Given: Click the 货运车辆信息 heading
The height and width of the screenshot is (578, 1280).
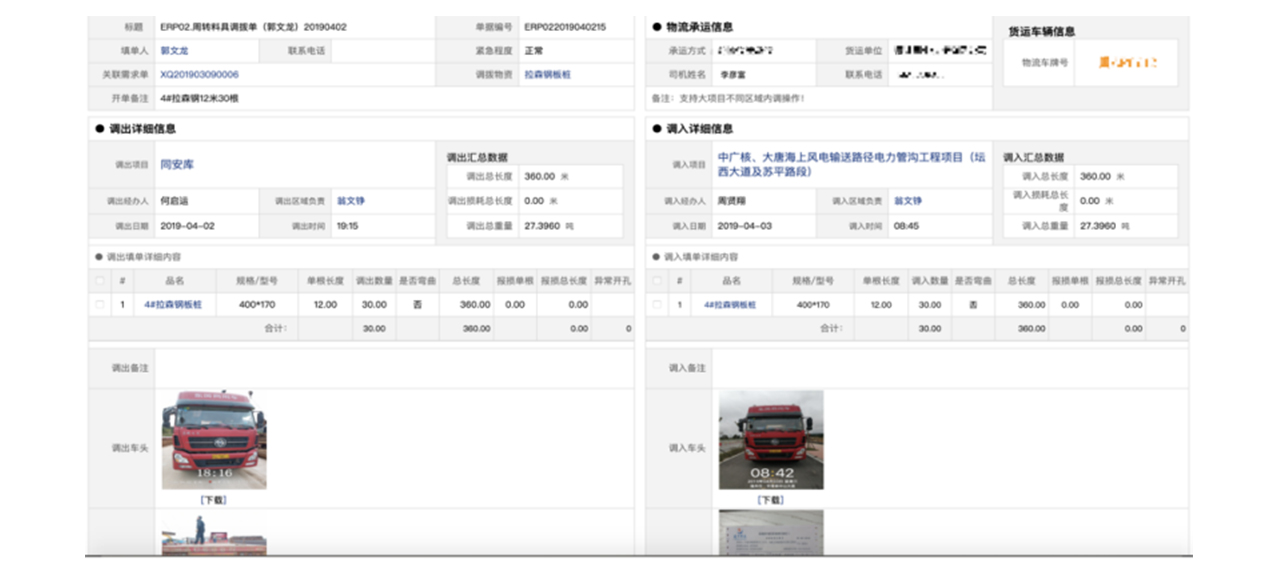Looking at the screenshot, I should point(1042,31).
